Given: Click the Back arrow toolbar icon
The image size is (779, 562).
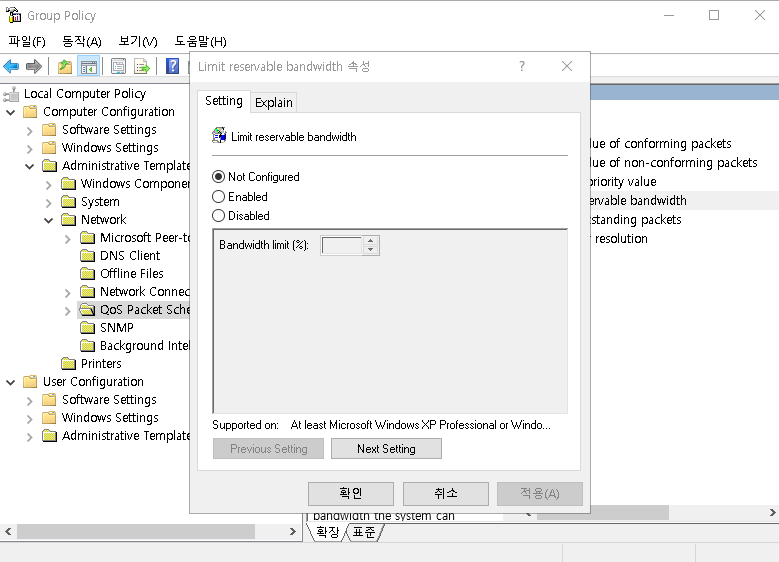Looking at the screenshot, I should coord(11,66).
